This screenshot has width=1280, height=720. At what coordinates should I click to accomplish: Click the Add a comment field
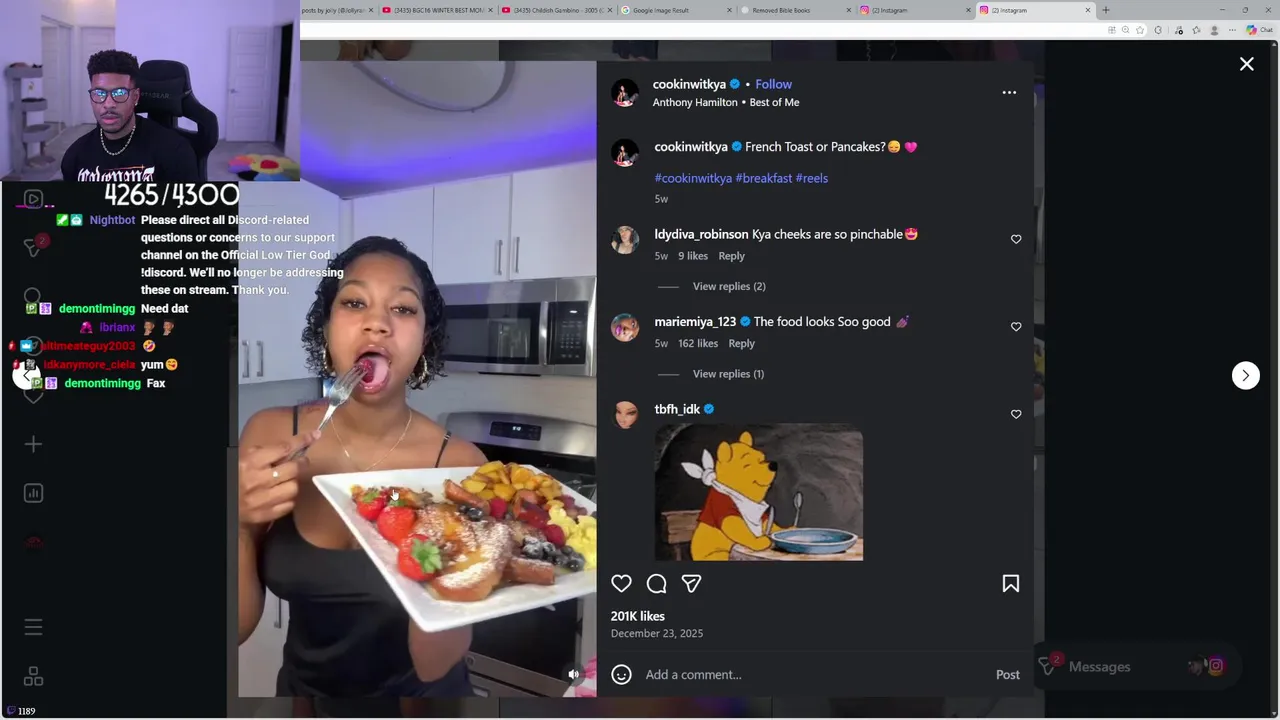point(815,674)
